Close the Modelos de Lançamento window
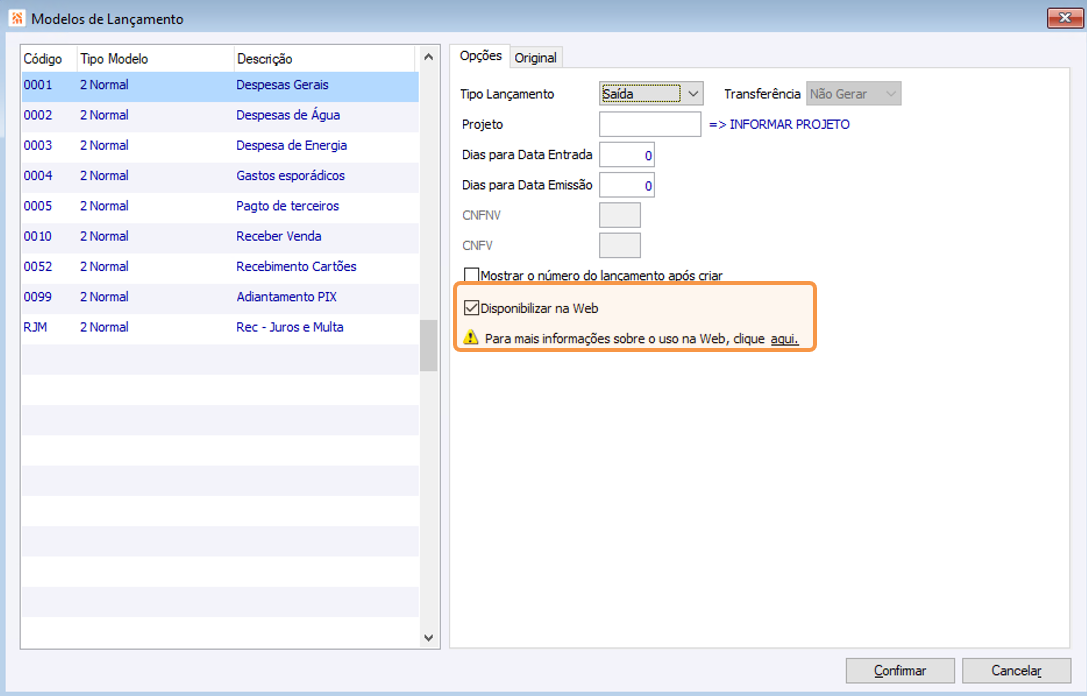Viewport: 1087px width, 696px height. pos(1064,17)
